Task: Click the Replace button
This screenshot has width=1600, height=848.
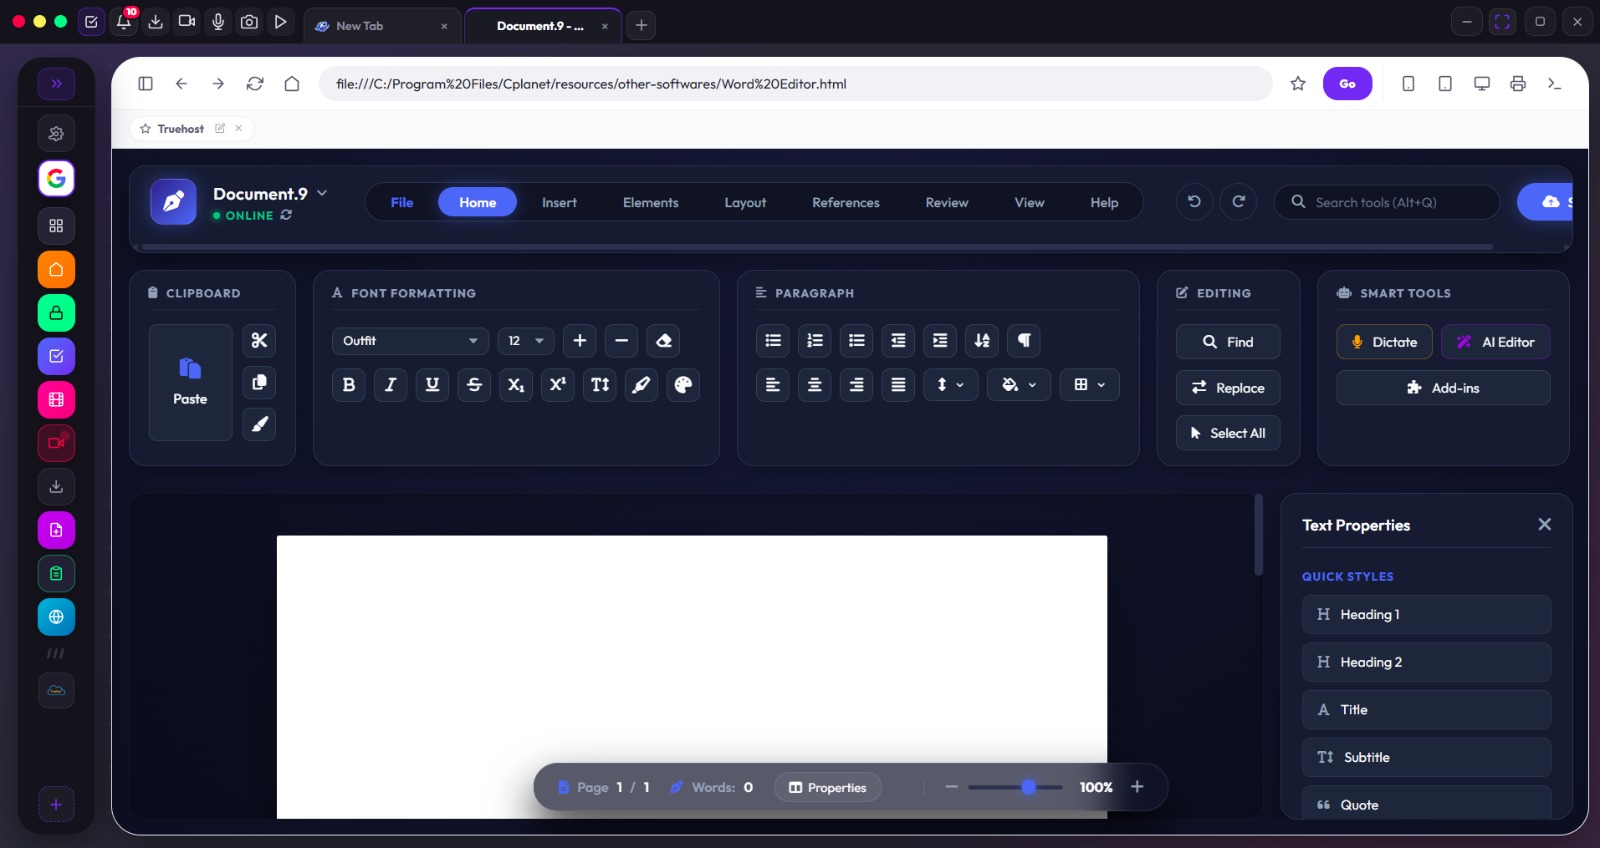Action: coord(1228,388)
